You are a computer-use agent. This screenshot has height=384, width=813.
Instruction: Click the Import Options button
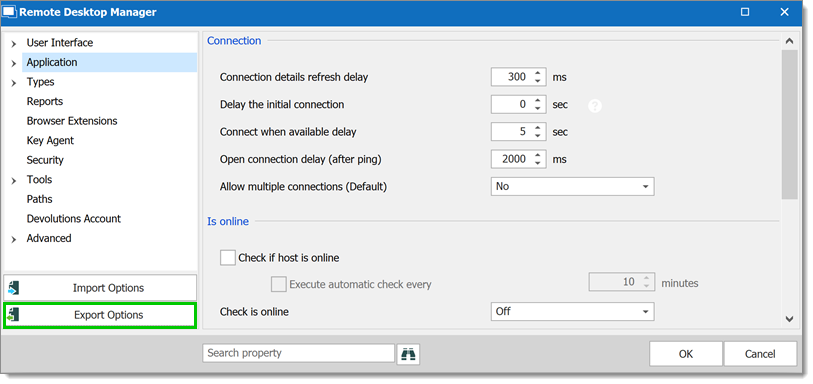[x=100, y=288]
